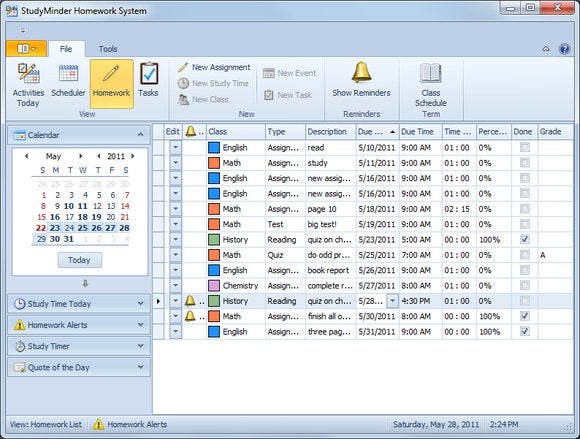580x439 pixels.
Task: Open Edit dropdown for Math study row
Action: 176,163
